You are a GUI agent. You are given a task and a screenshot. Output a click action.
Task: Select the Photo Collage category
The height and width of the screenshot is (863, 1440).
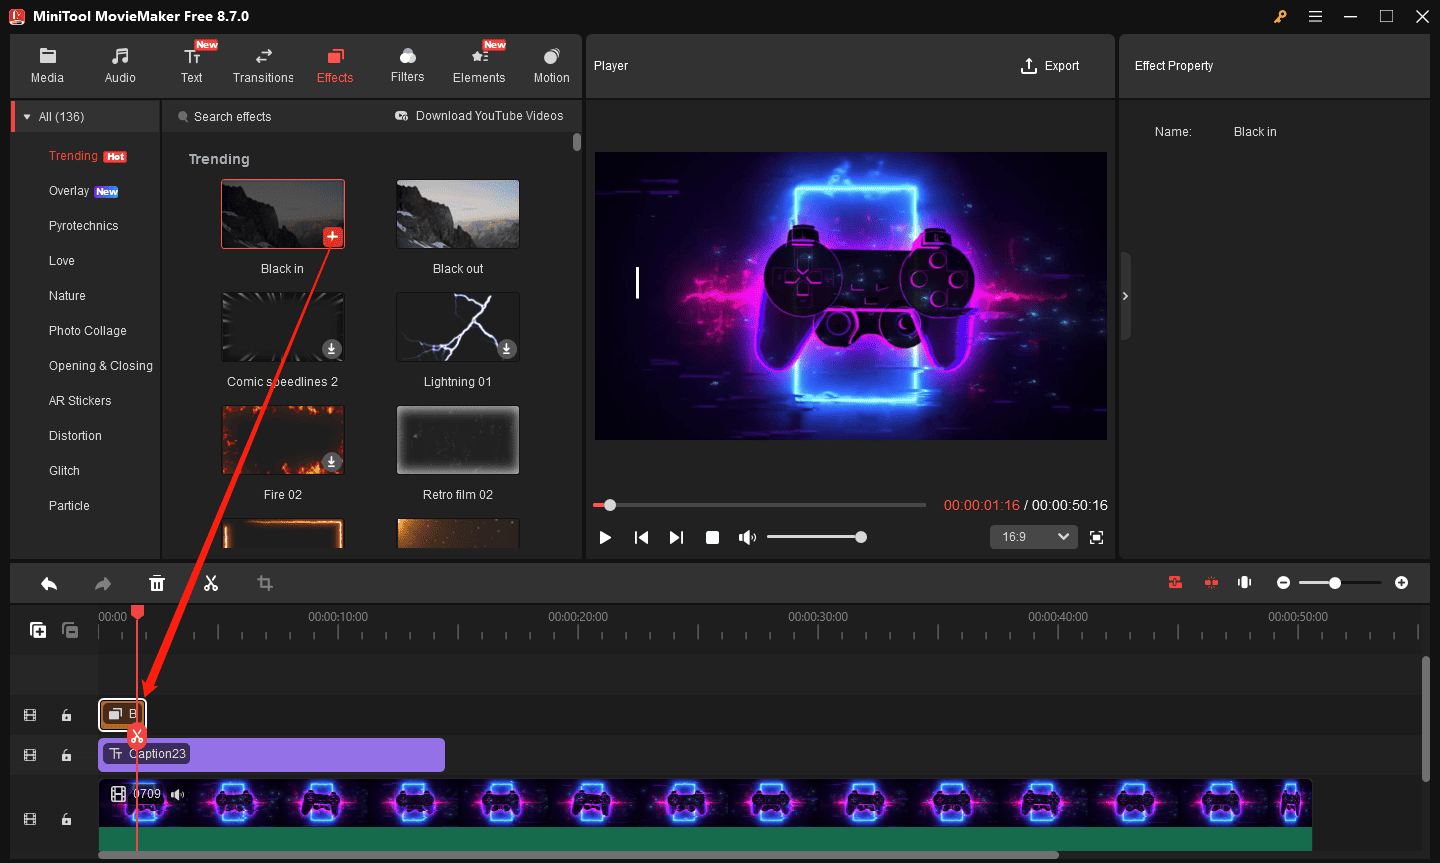tap(88, 331)
